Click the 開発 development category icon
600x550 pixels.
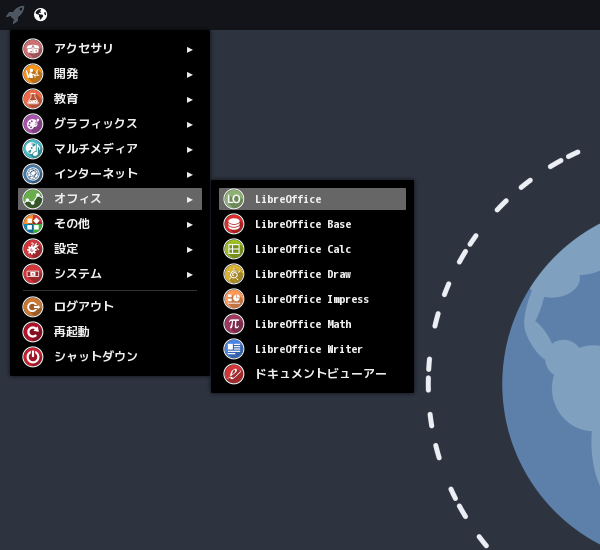click(x=33, y=74)
